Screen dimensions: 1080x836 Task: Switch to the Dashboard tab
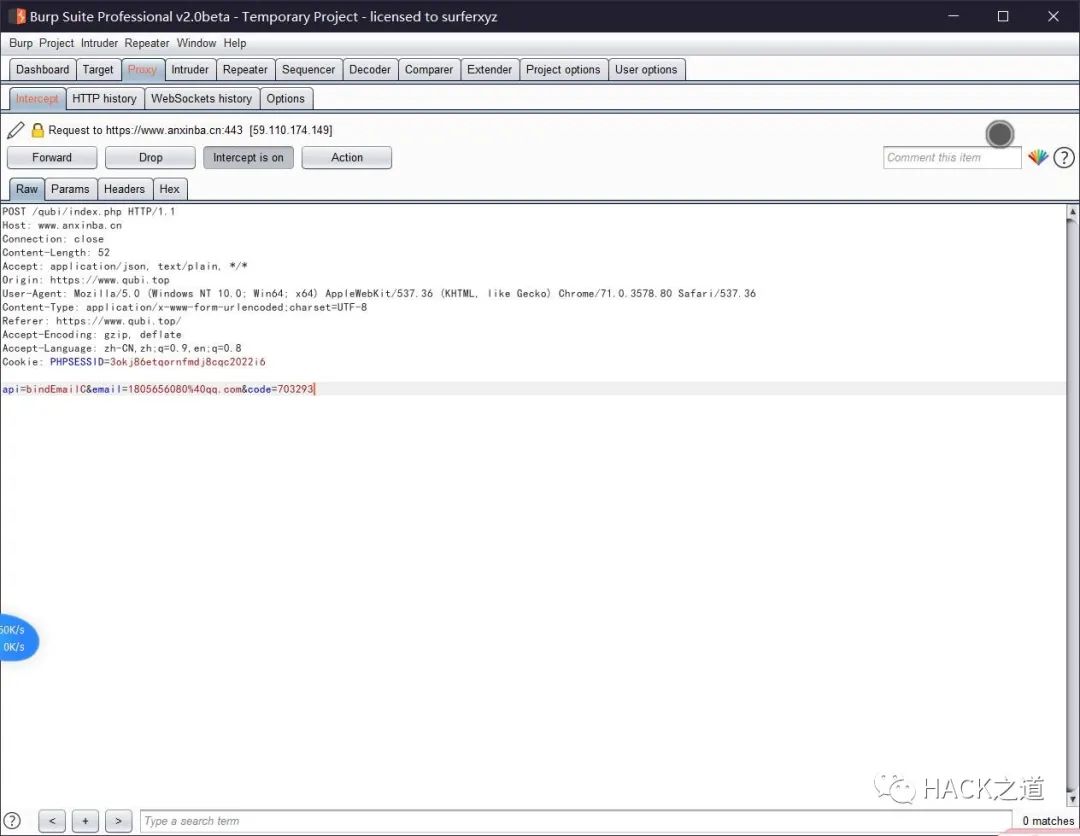(x=43, y=70)
